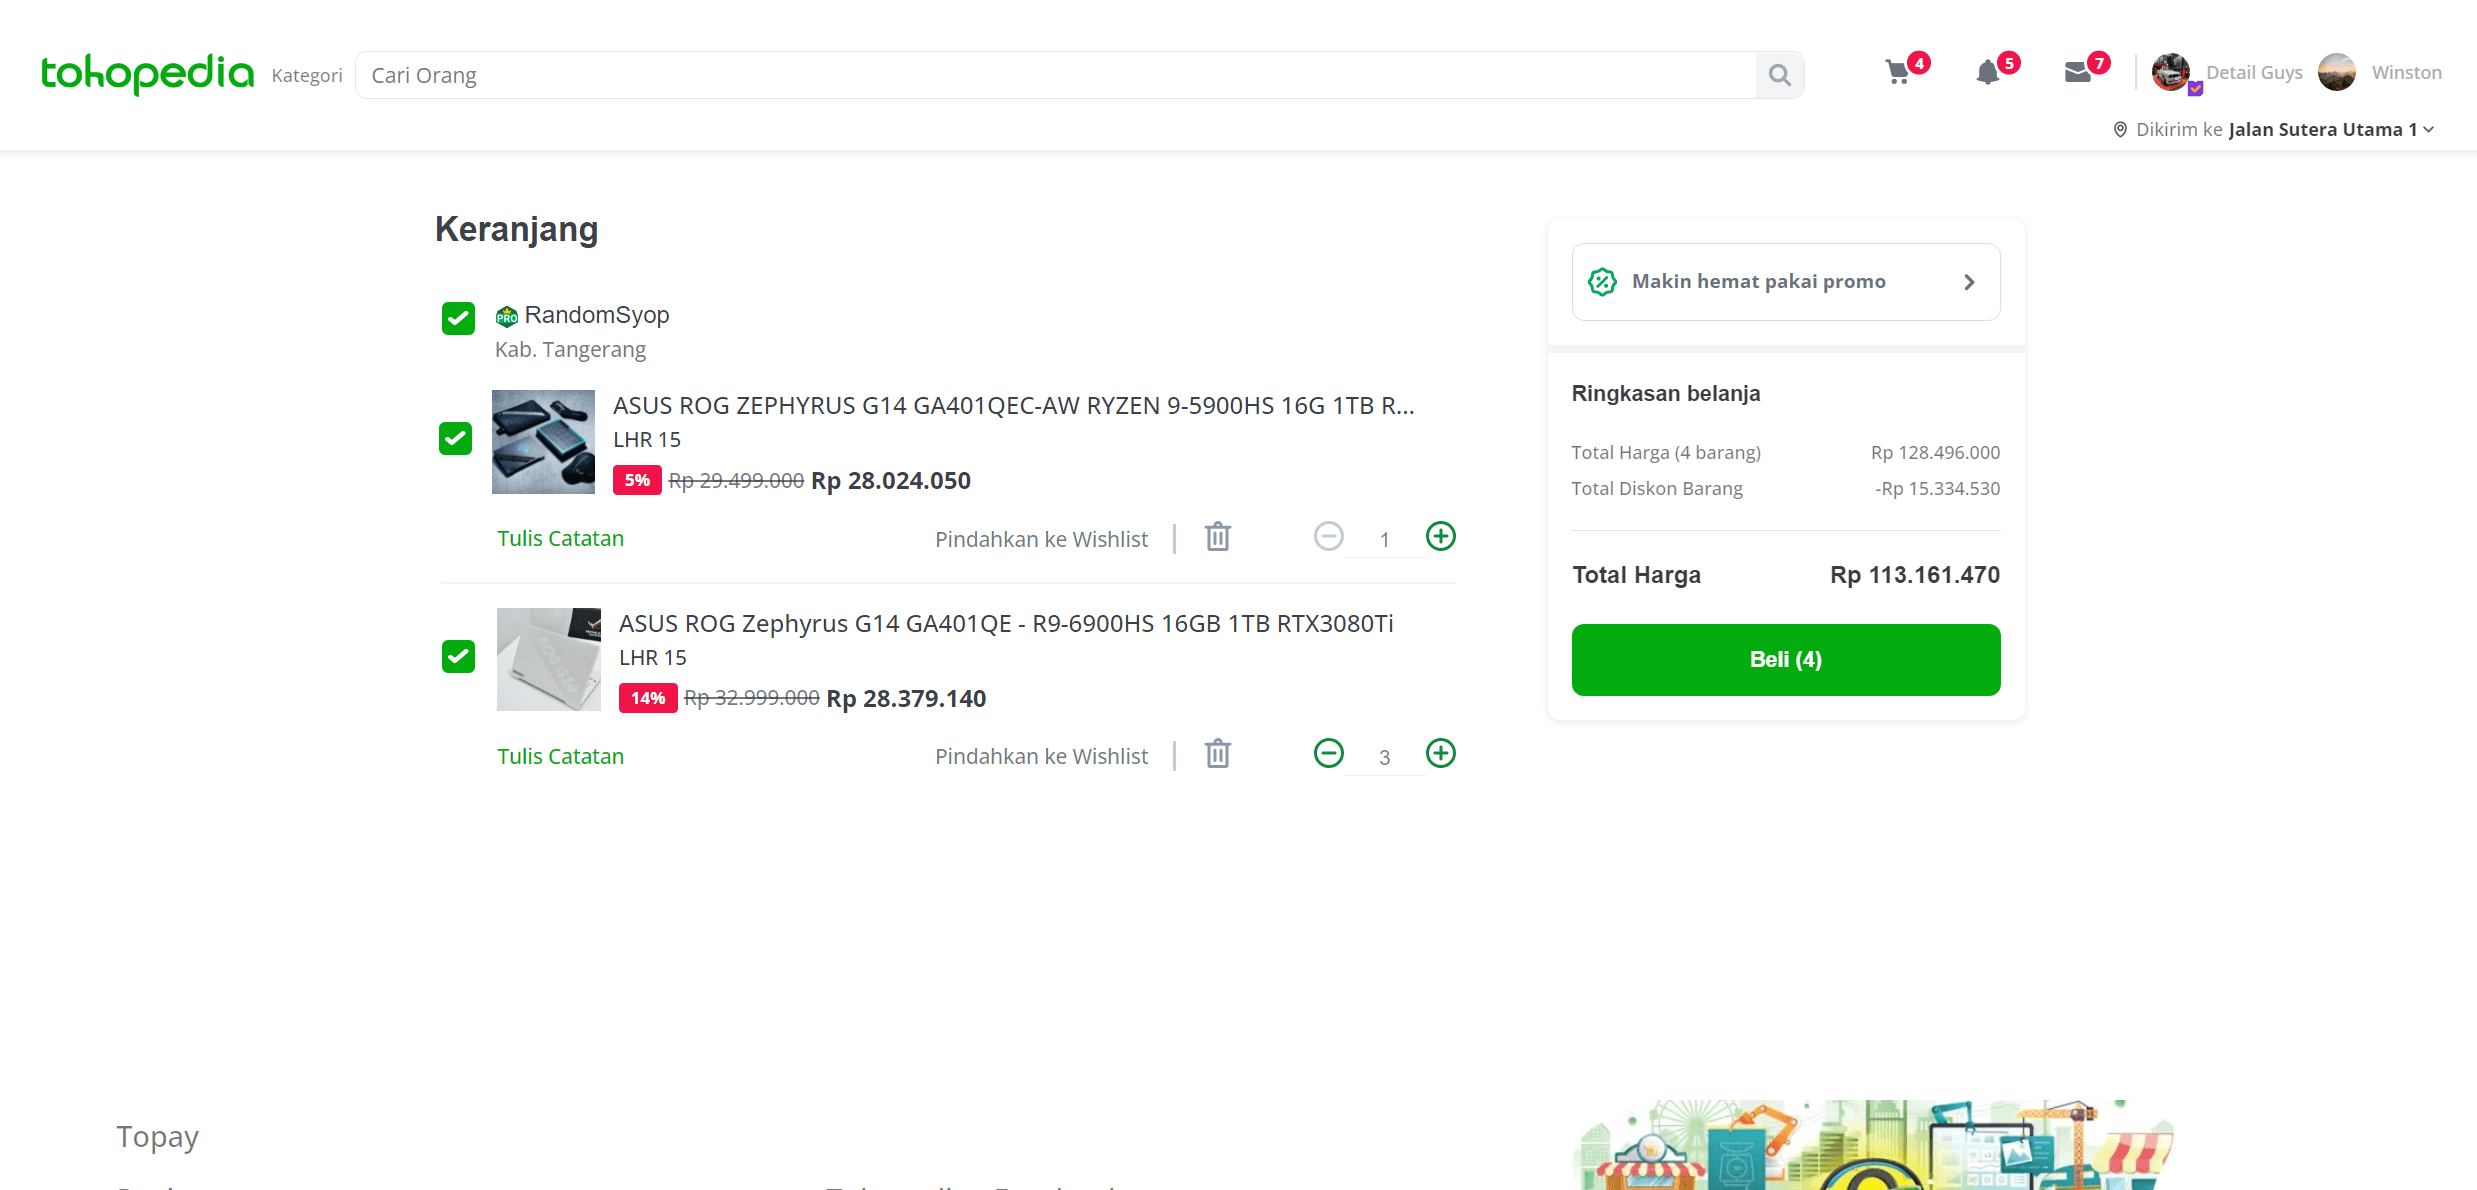Uncheck the RandomSyop shop checkbox
The image size is (2477, 1190).
point(457,318)
